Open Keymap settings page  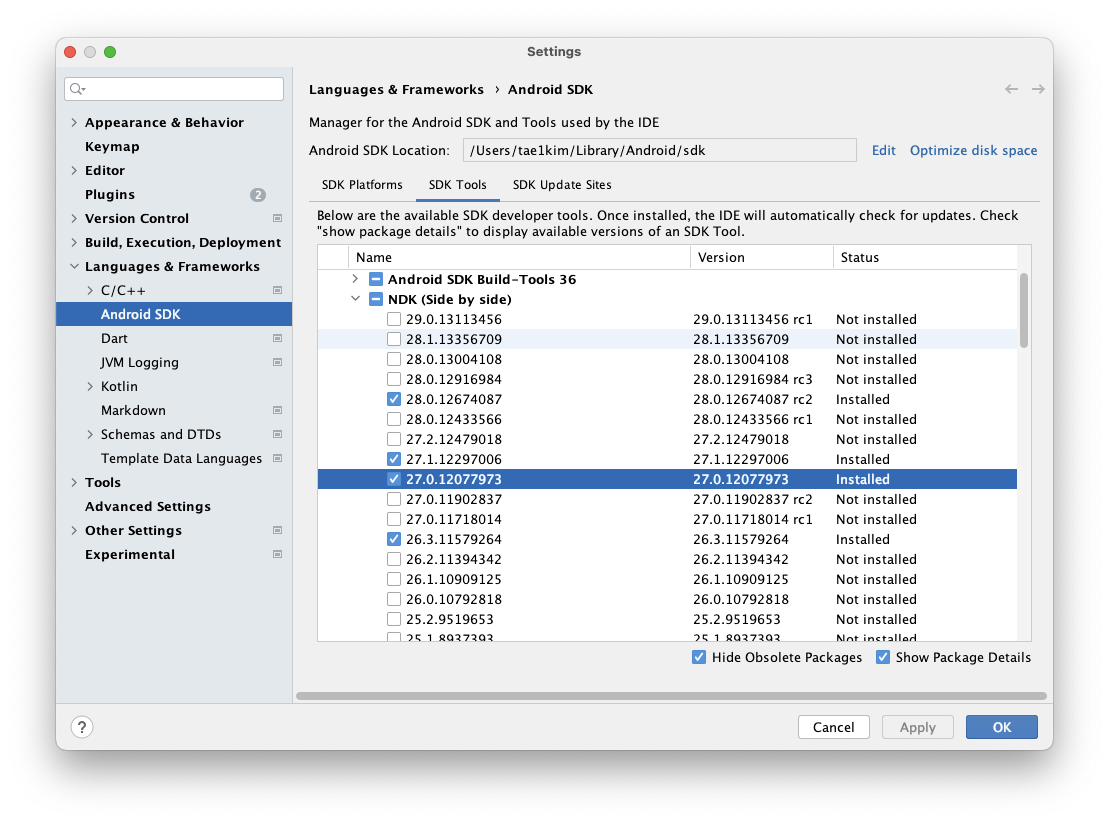pyautogui.click(x=112, y=146)
